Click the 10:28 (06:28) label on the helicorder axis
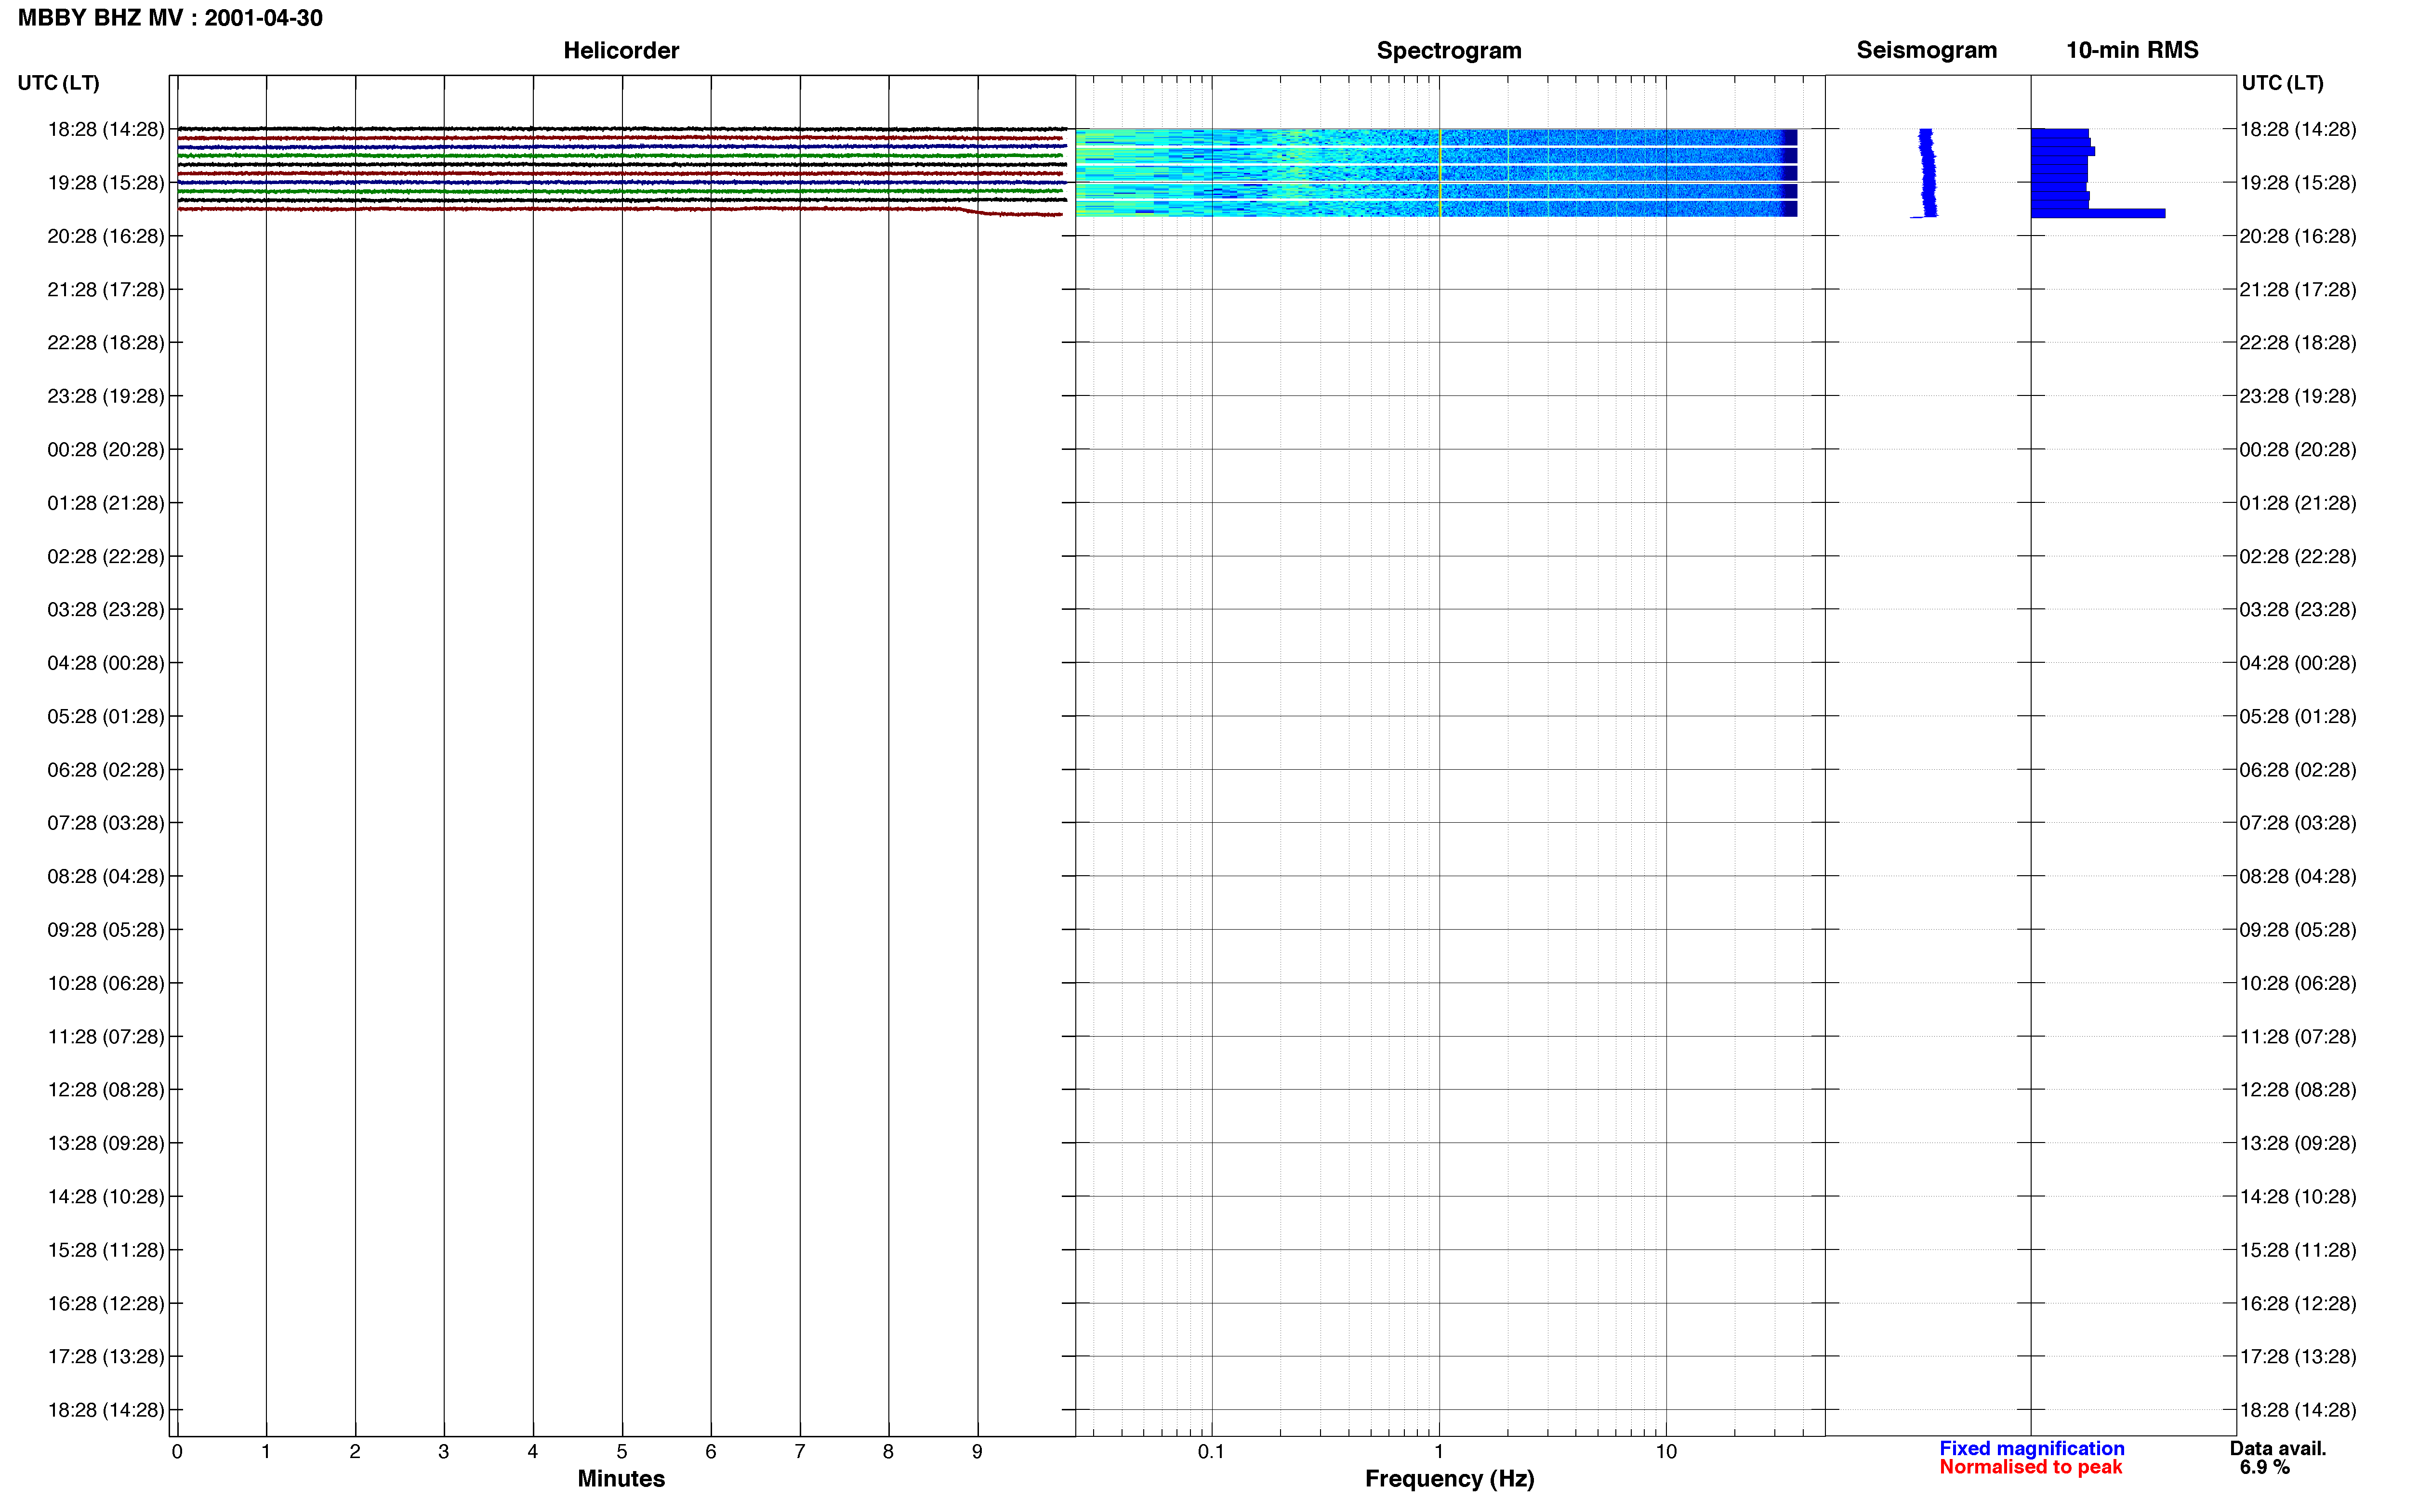This screenshot has height=1512, width=2418. 106,983
